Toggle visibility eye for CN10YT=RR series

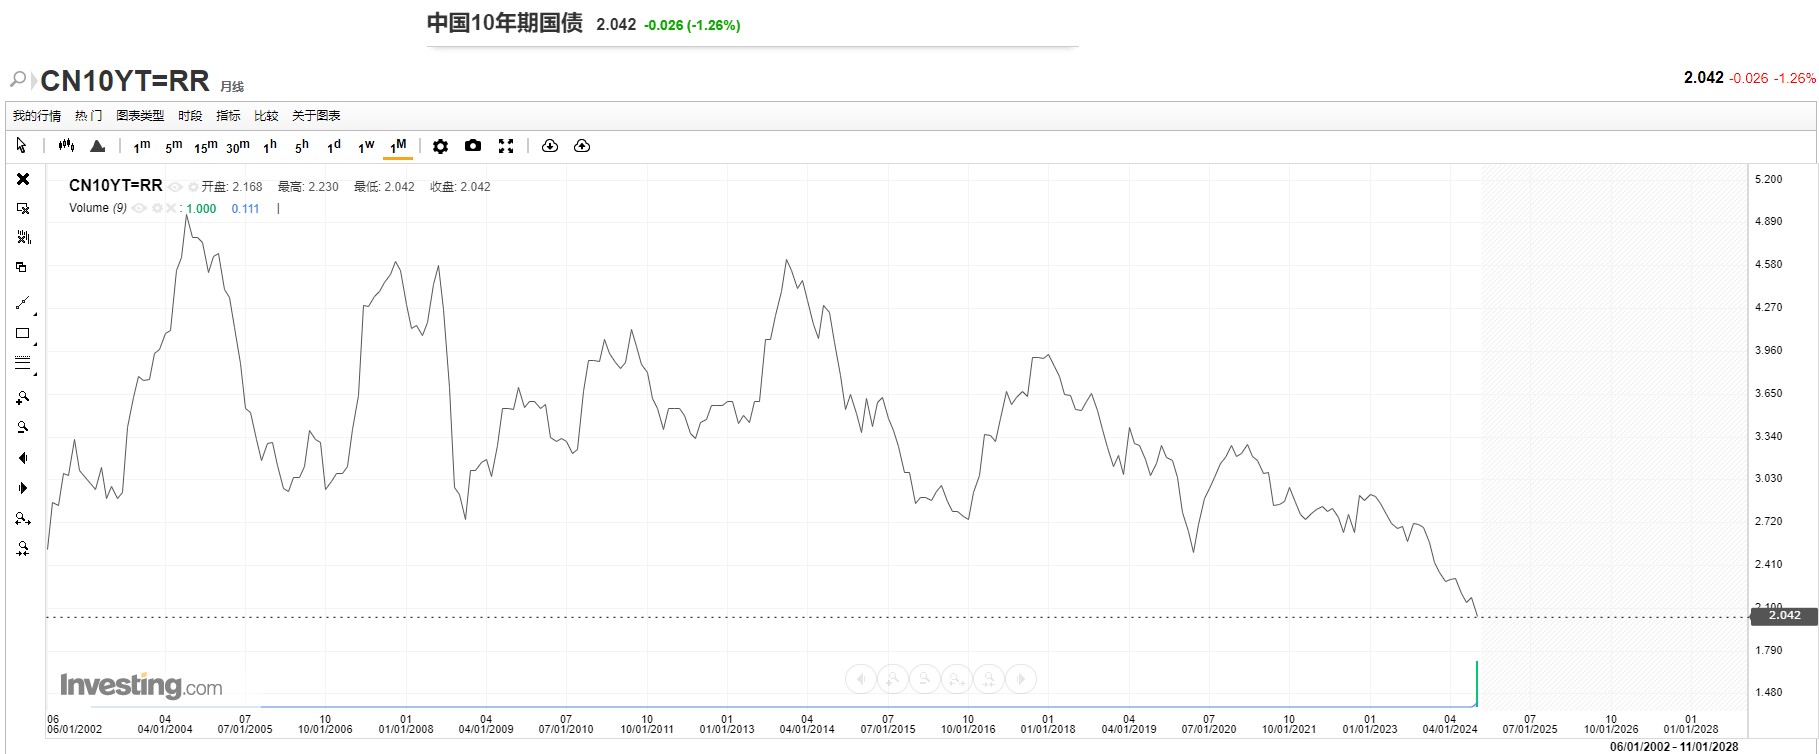click(176, 187)
